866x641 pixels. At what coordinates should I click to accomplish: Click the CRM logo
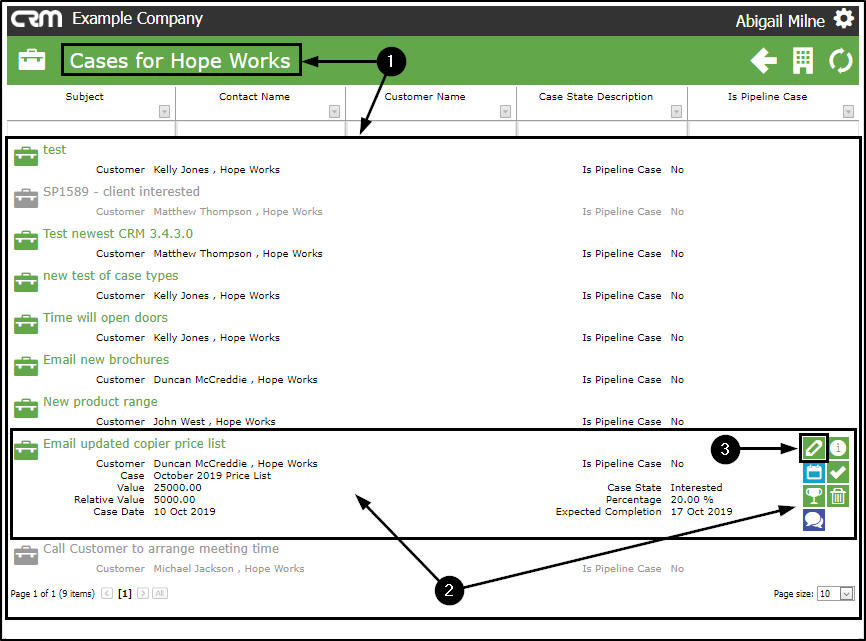click(x=36, y=19)
